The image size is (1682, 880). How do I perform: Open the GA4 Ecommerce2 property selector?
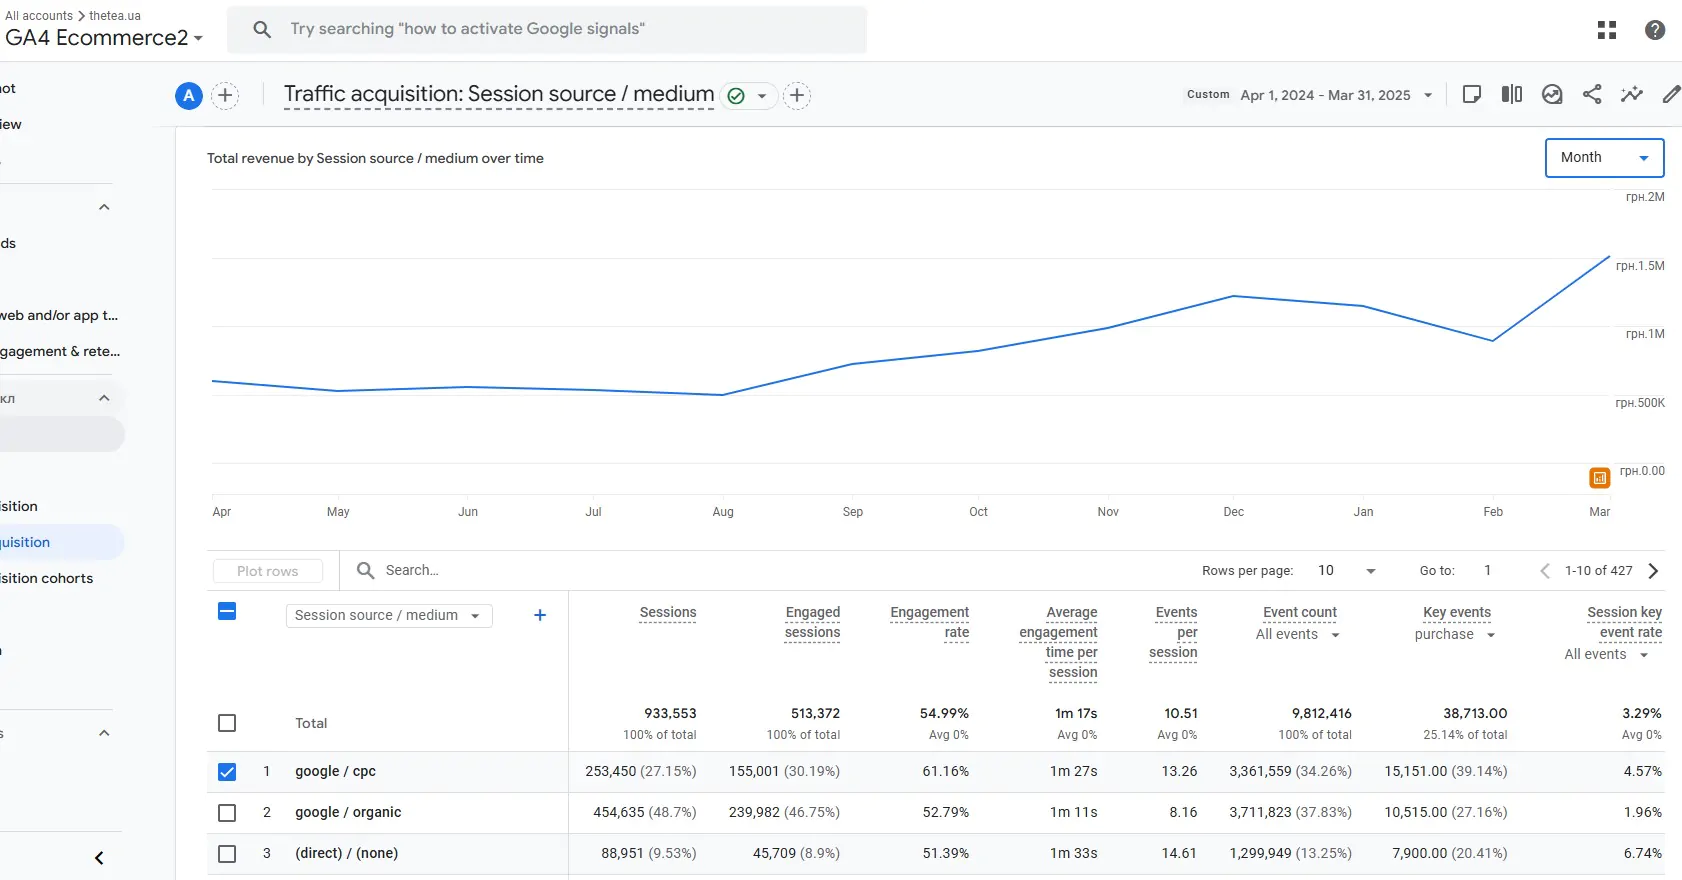pyautogui.click(x=104, y=38)
